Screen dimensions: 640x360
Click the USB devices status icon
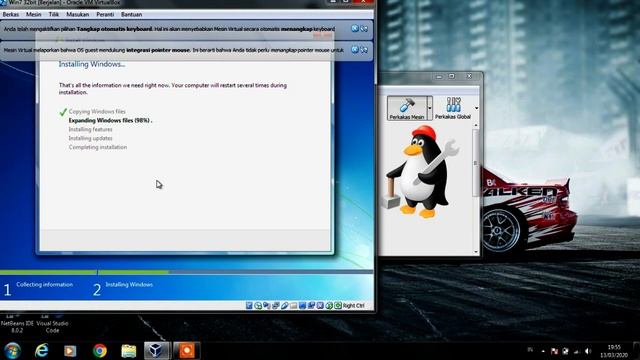tap(284, 305)
